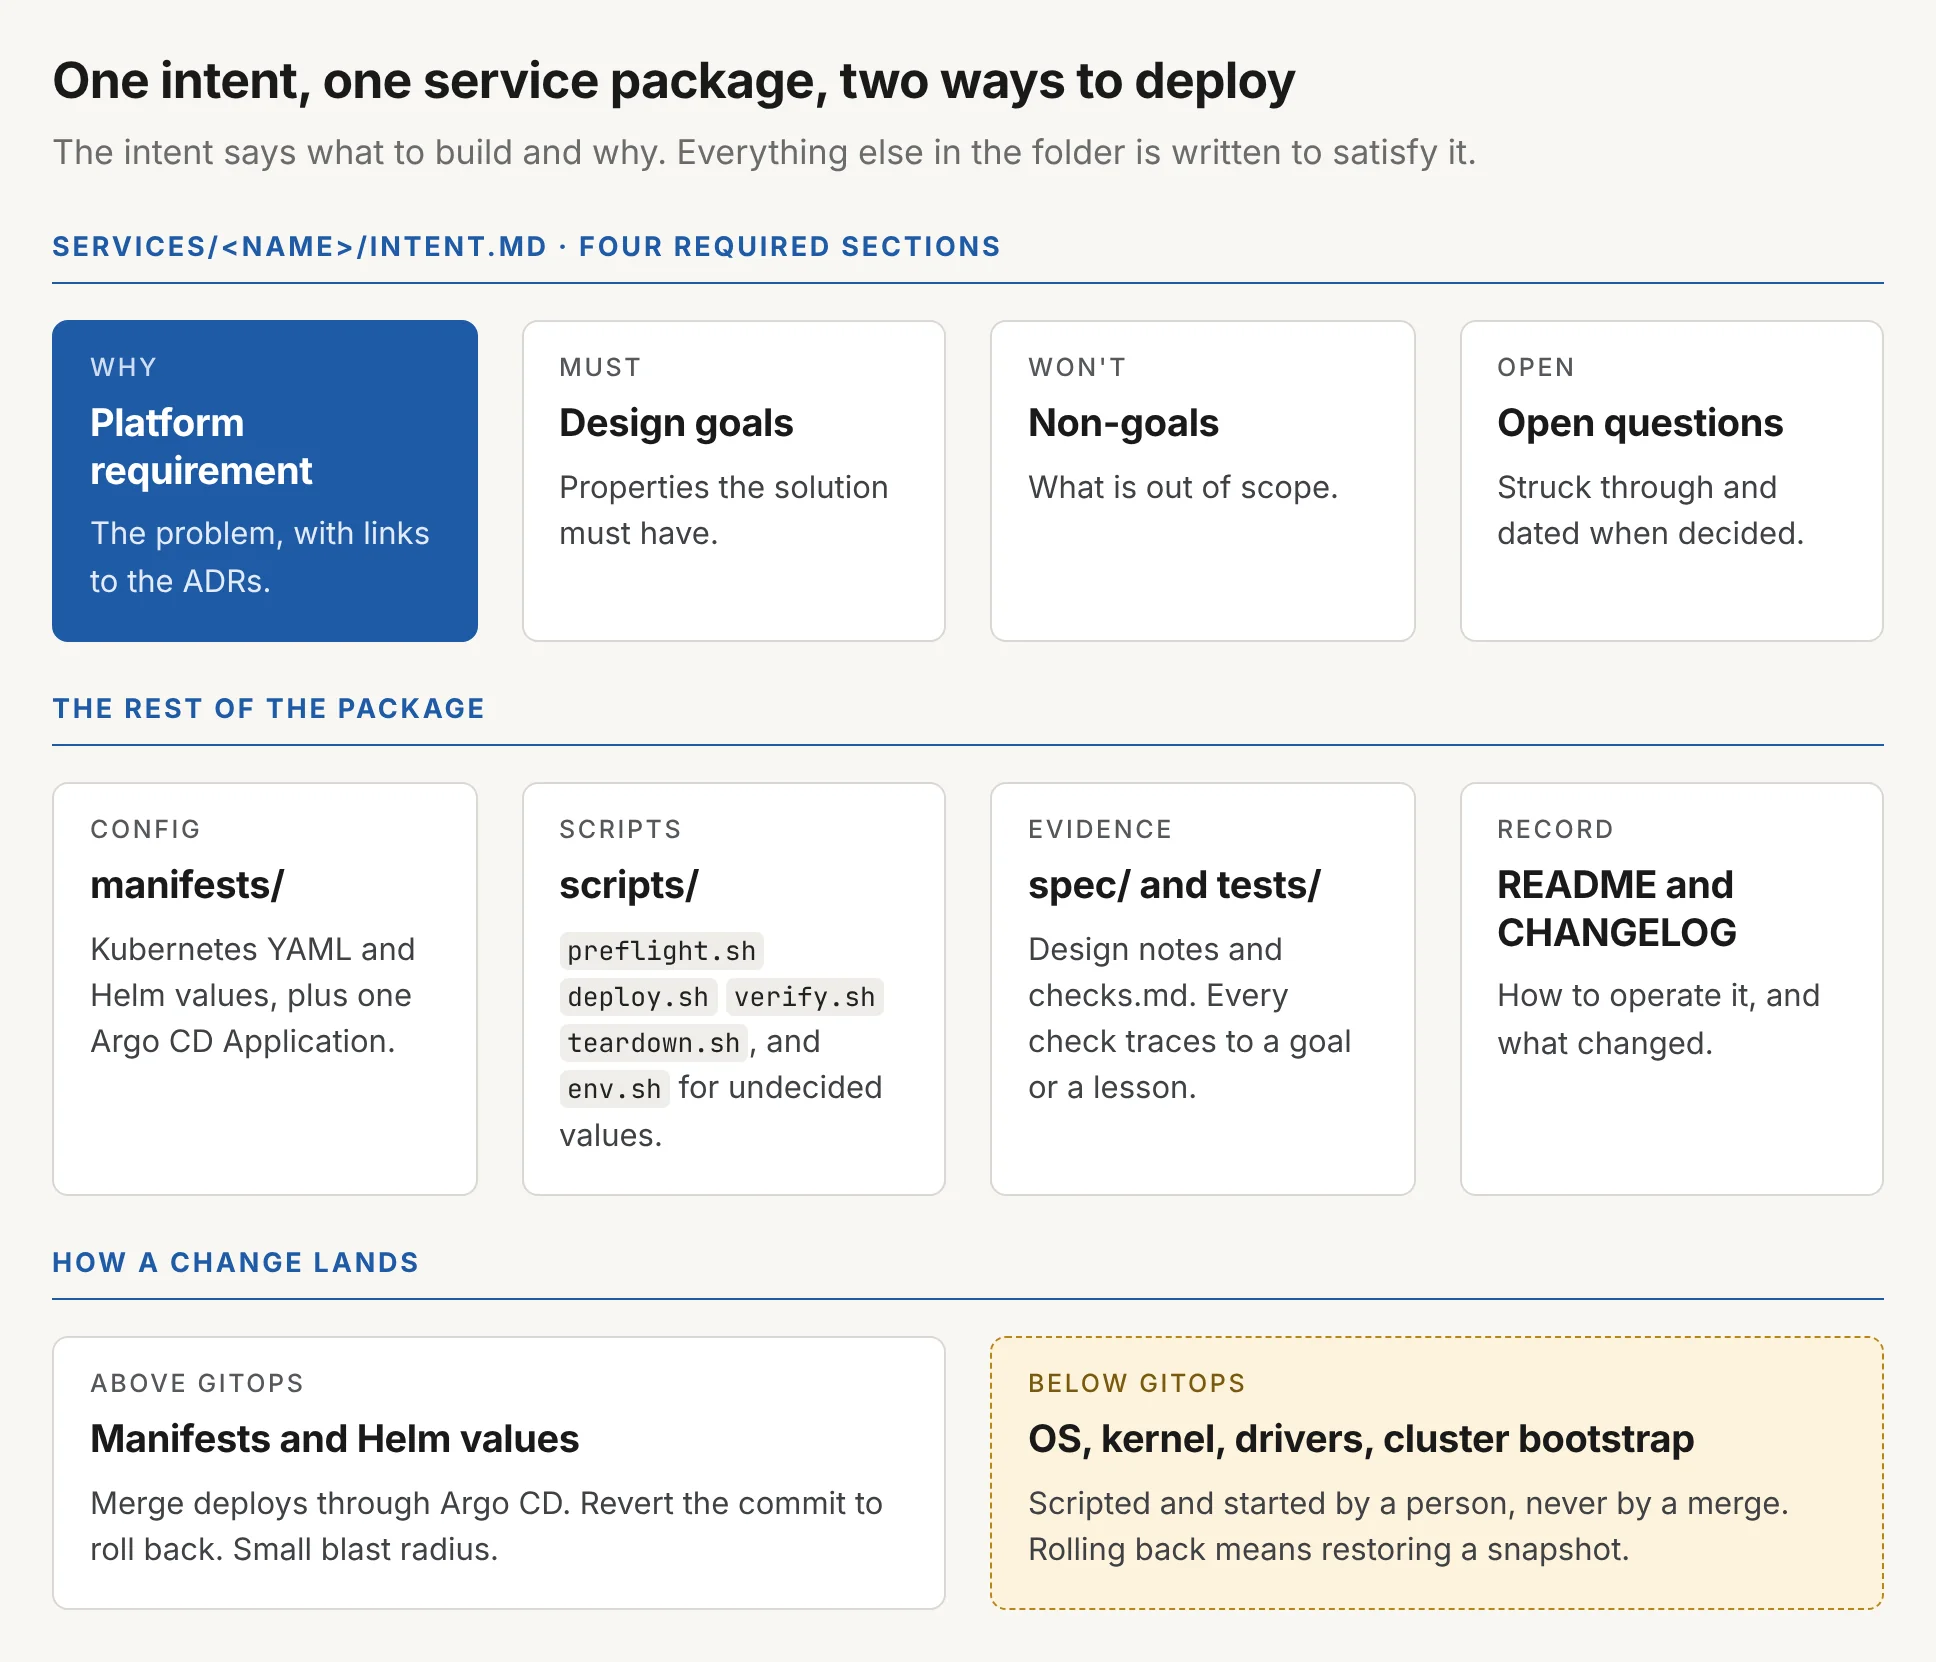Select the 'manifests/' card title

coord(187,885)
